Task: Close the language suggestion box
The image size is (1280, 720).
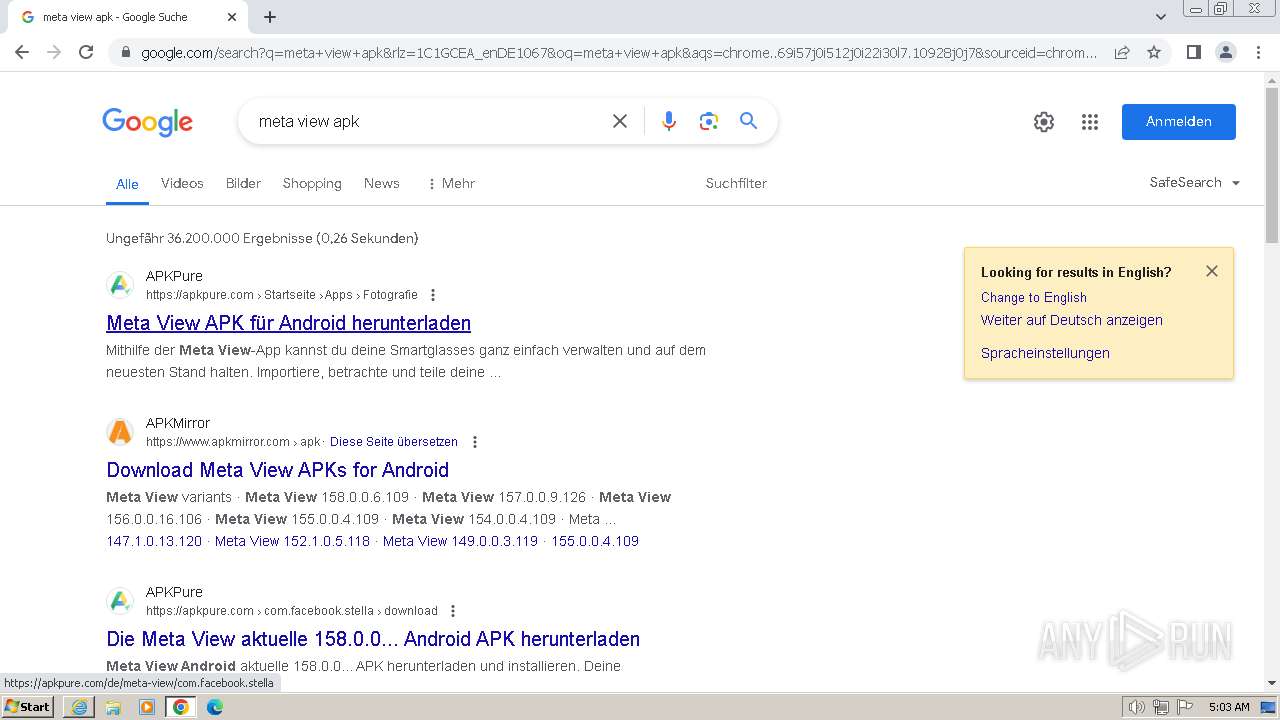Action: pyautogui.click(x=1212, y=271)
